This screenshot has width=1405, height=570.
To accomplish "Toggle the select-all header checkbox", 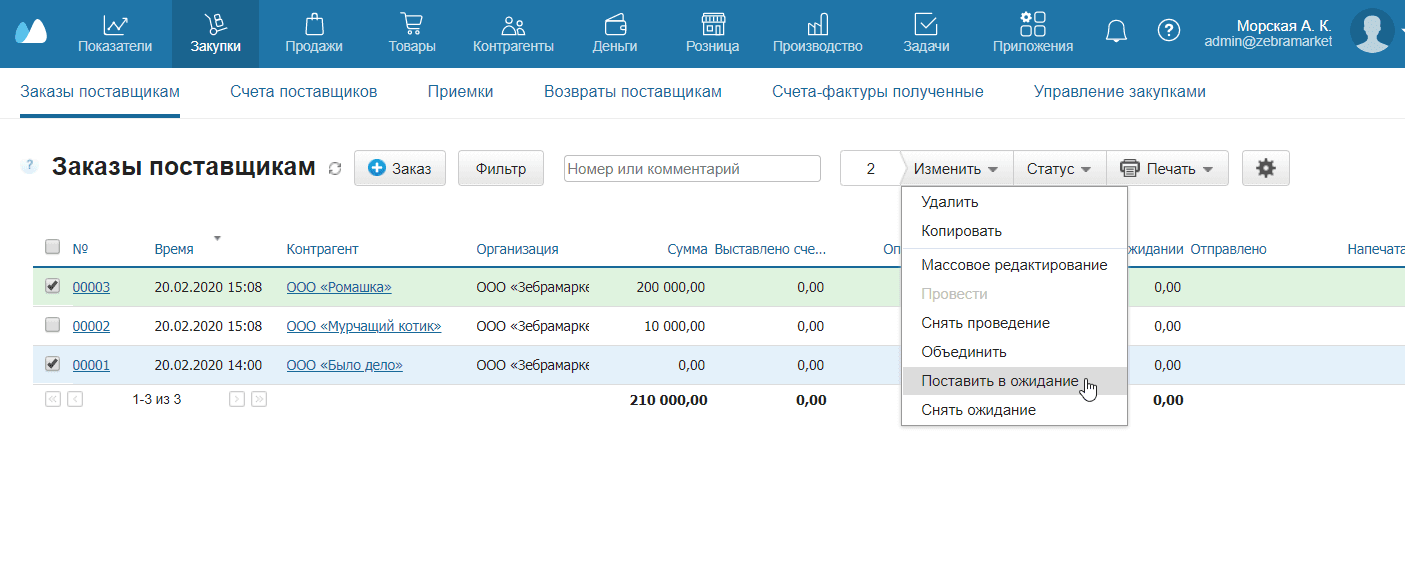I will point(53,248).
